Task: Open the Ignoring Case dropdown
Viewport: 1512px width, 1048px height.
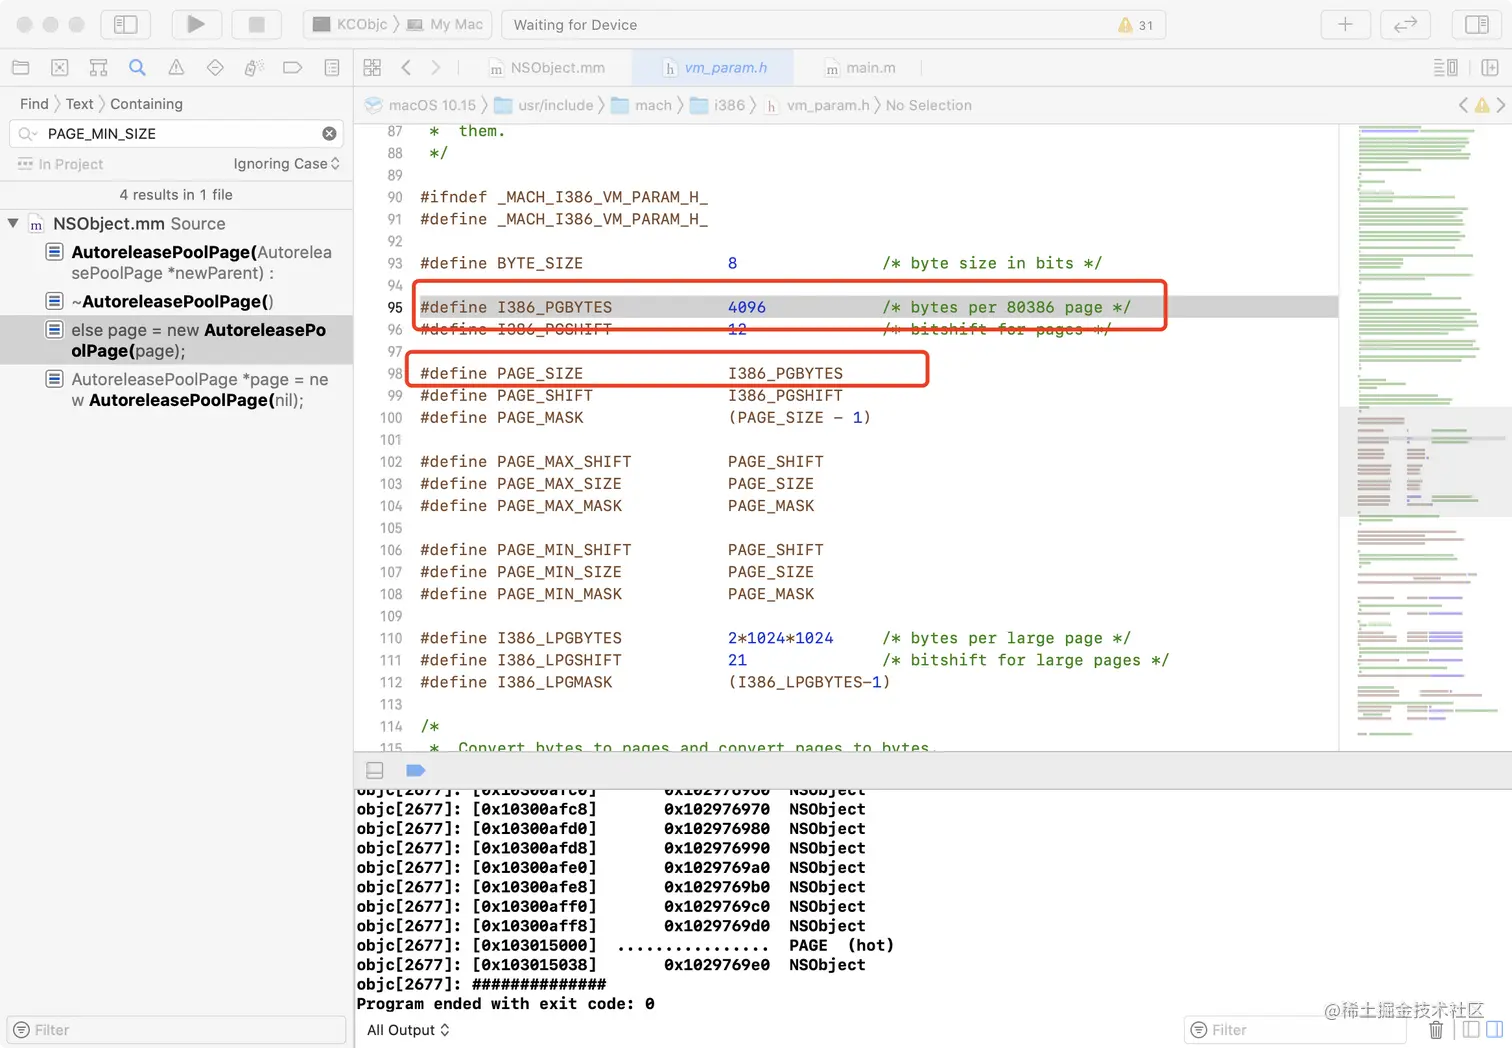Action: pyautogui.click(x=287, y=164)
